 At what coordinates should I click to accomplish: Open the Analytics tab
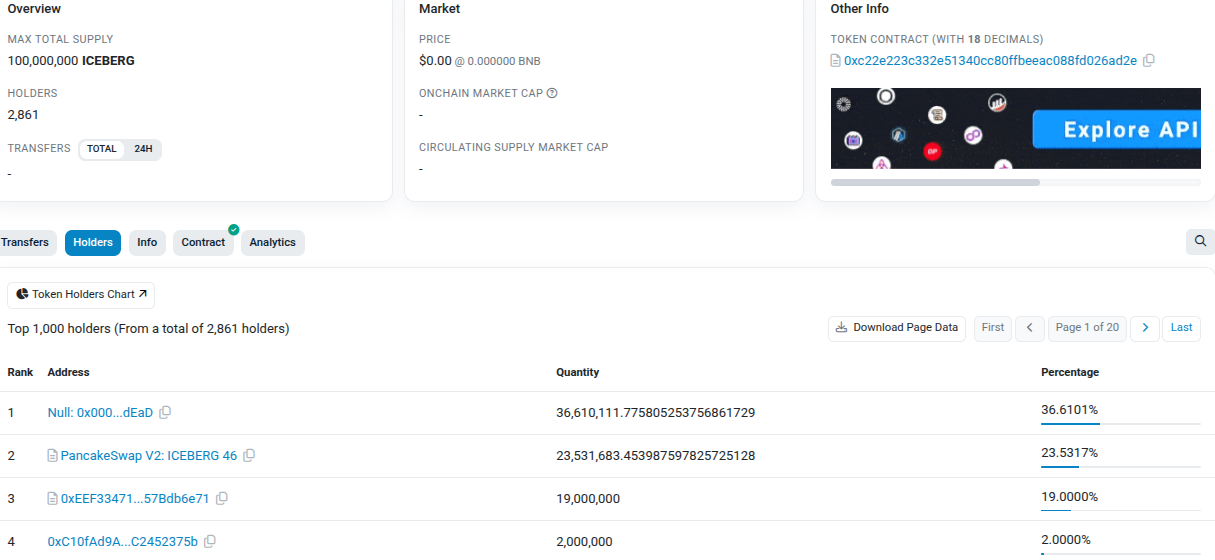273,242
